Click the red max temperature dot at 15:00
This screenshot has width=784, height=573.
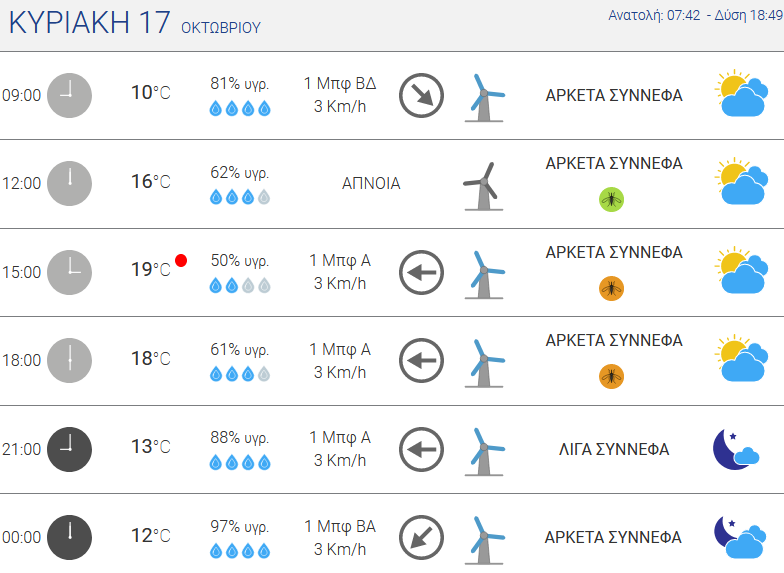[x=181, y=260]
